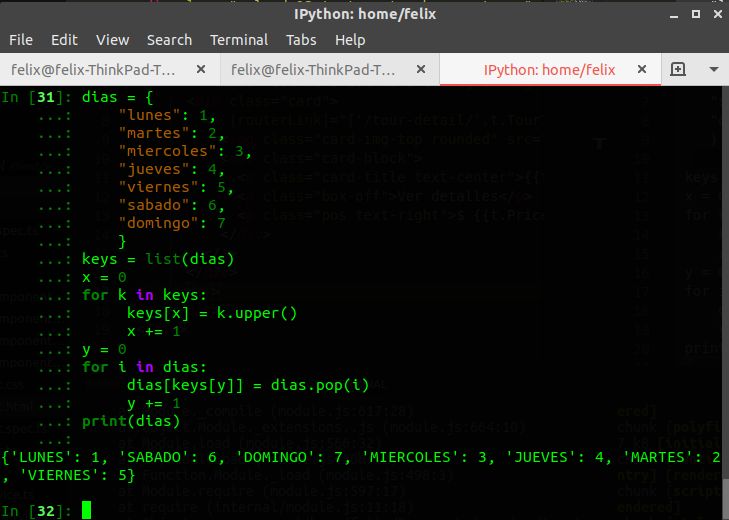
Task: Click the 'MIERCOLES': 3 output entry
Action: (x=423, y=457)
